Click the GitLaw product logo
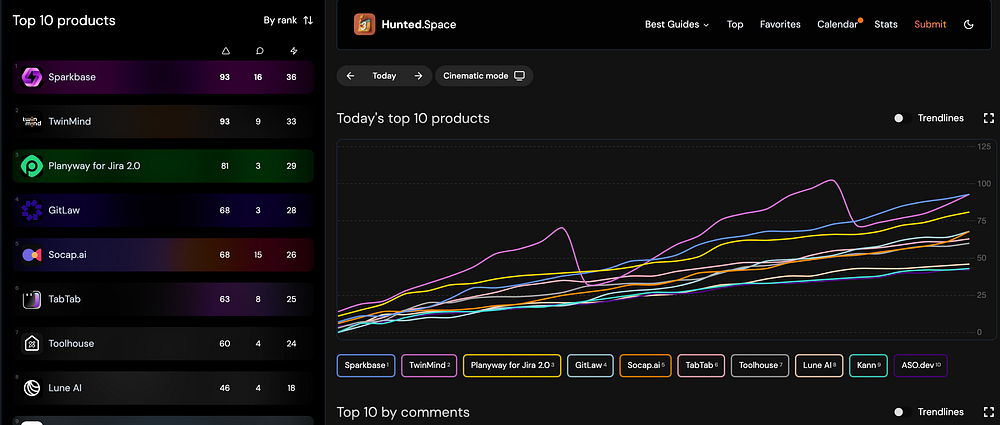This screenshot has width=1000, height=425. 31,210
